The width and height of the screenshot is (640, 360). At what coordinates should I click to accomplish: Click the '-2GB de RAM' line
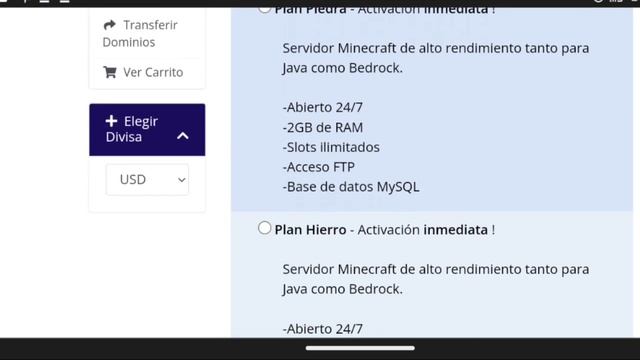322,127
